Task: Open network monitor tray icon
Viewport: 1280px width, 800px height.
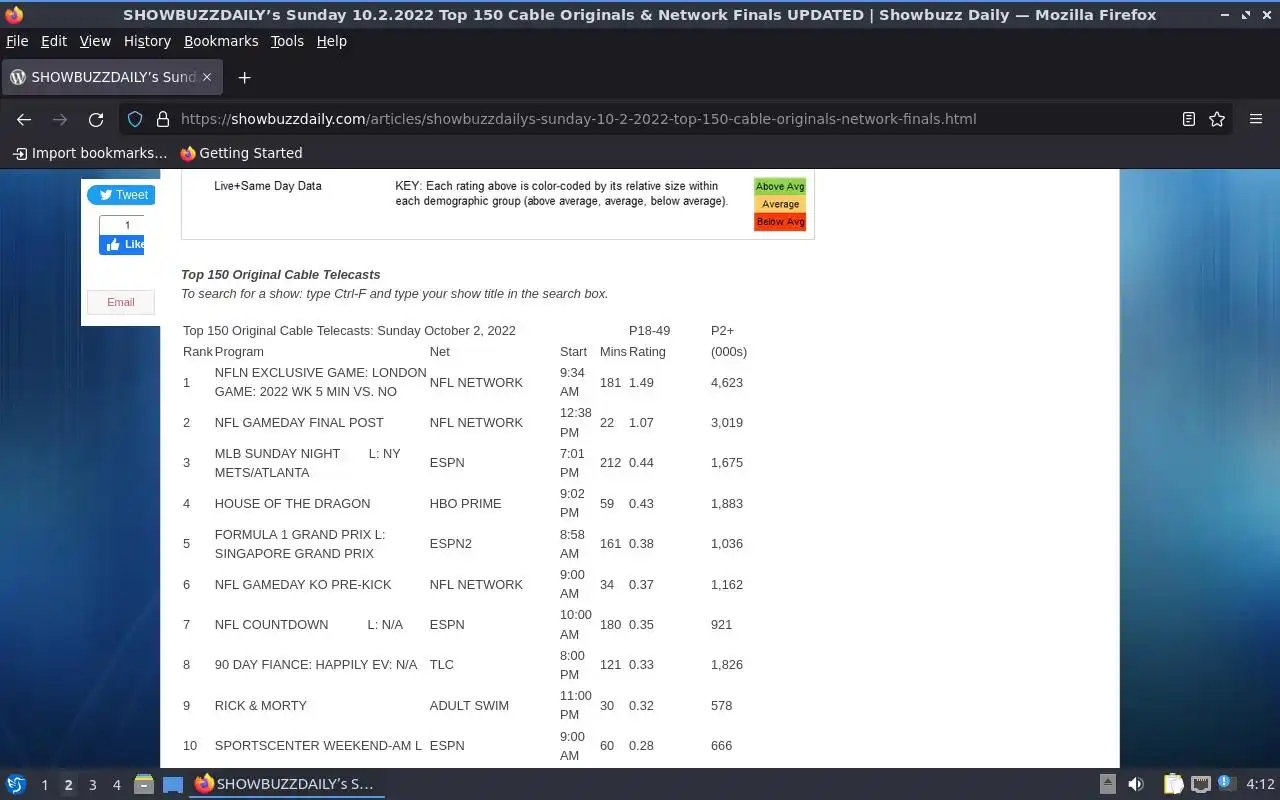Action: pyautogui.click(x=1201, y=784)
